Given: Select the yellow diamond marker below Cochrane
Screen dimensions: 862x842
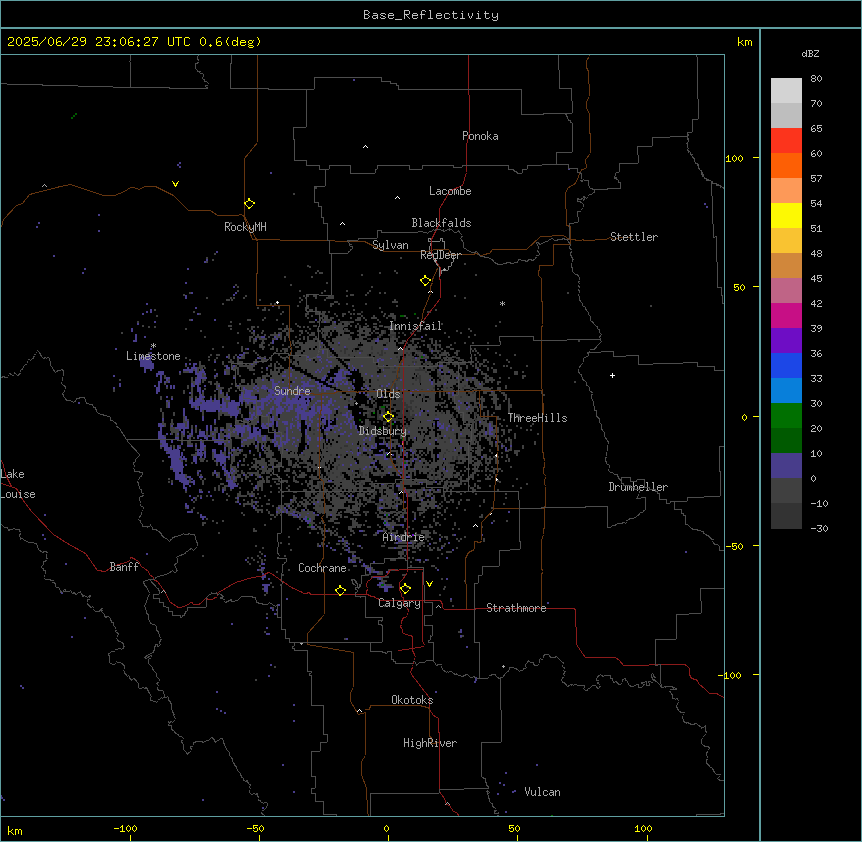Looking at the screenshot, I should pos(340,590).
